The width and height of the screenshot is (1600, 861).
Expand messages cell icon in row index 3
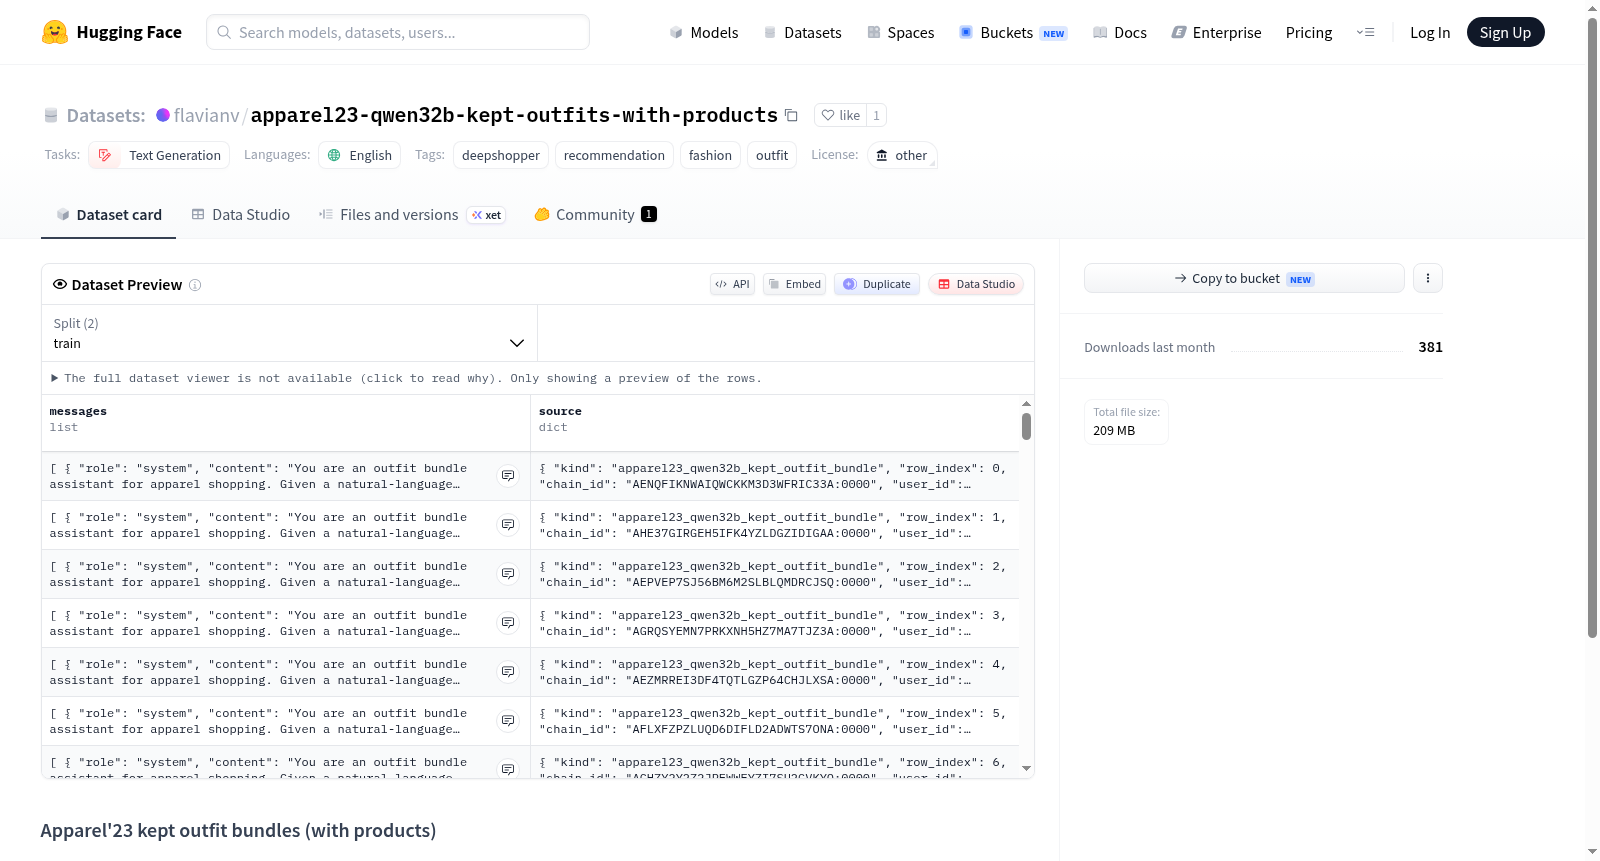[x=508, y=623]
